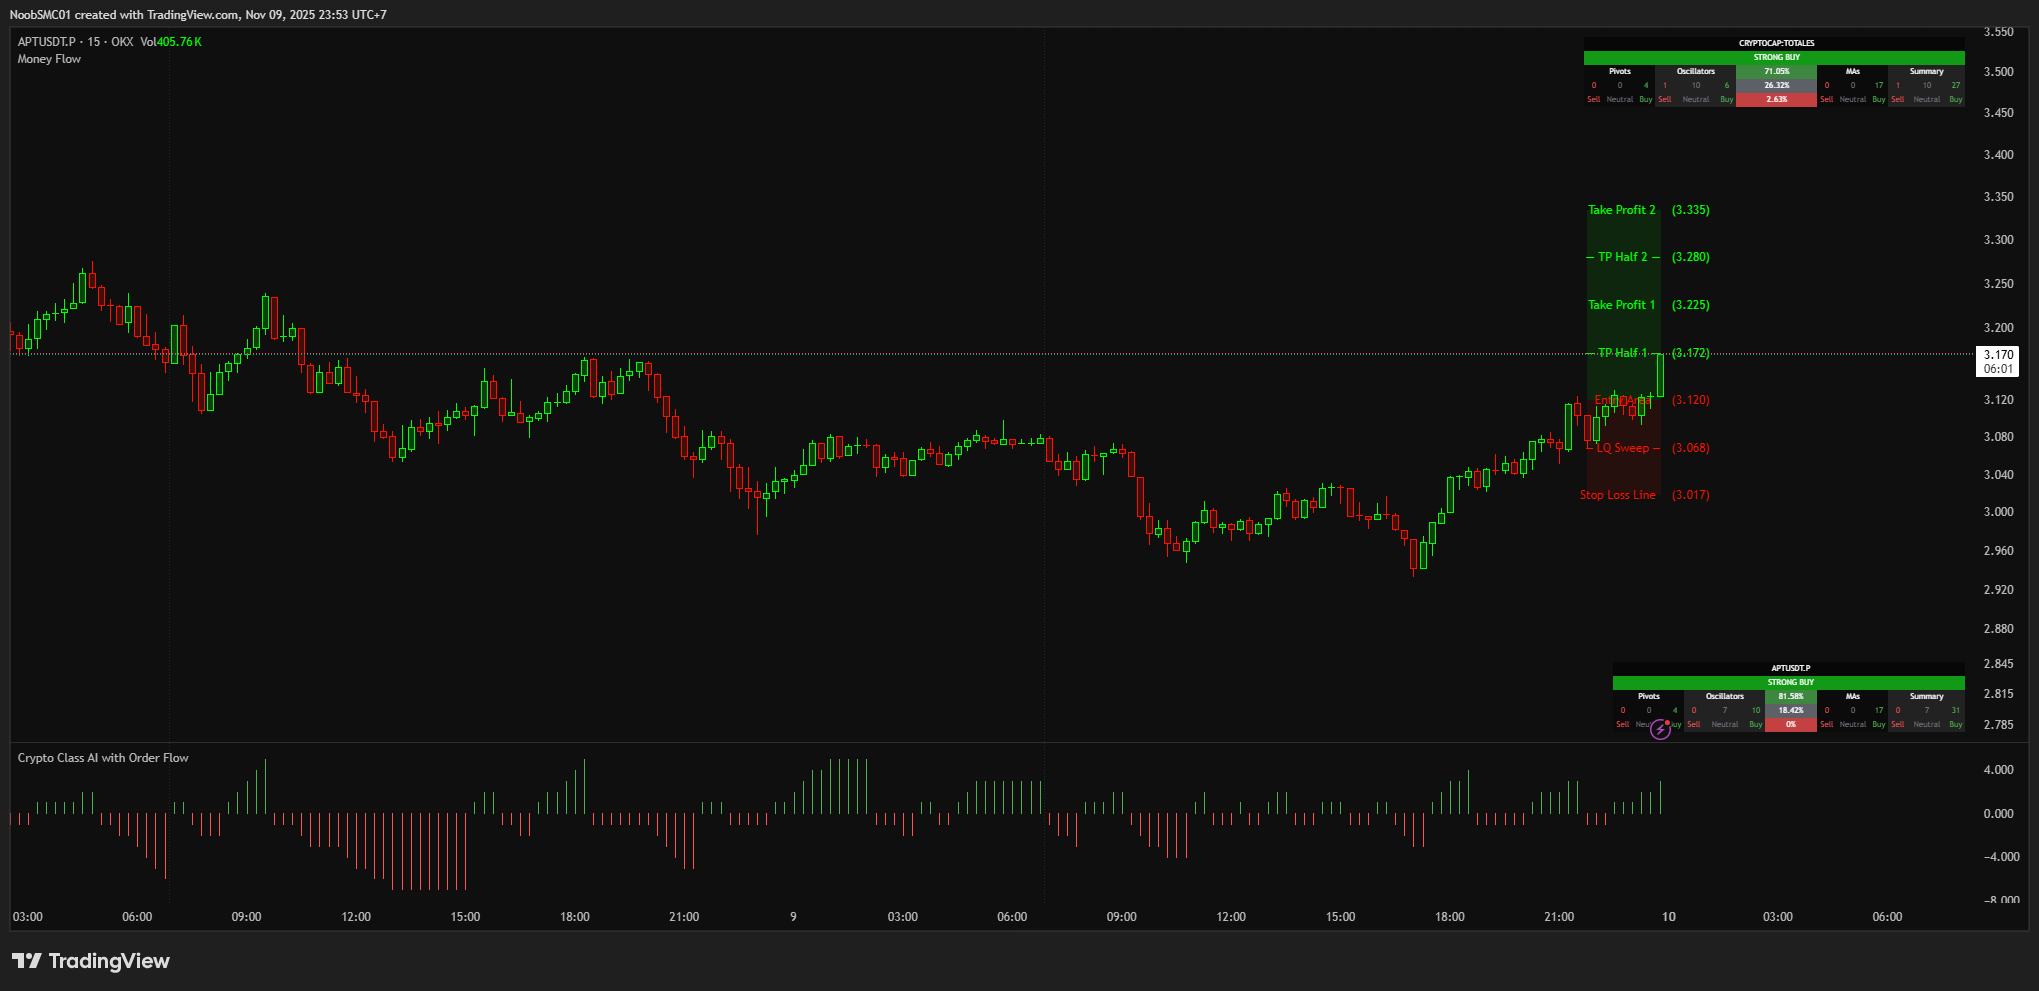
Task: Click the (3.280) price value
Action: coord(1691,257)
